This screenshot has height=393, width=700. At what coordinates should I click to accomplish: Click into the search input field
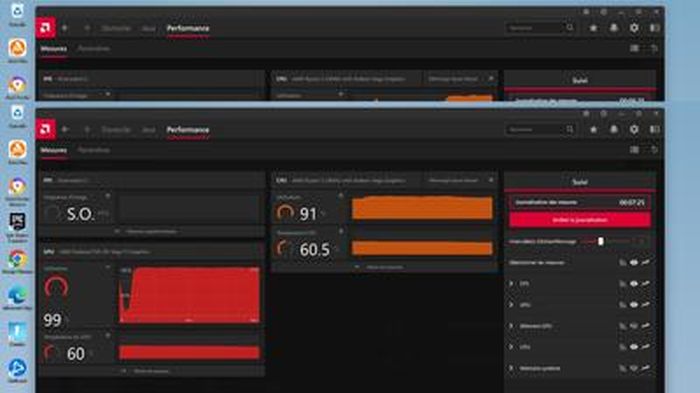(x=535, y=130)
